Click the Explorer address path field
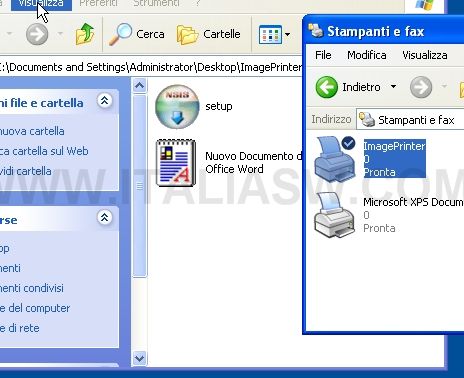Viewport: 464px width, 378px height. click(x=151, y=67)
